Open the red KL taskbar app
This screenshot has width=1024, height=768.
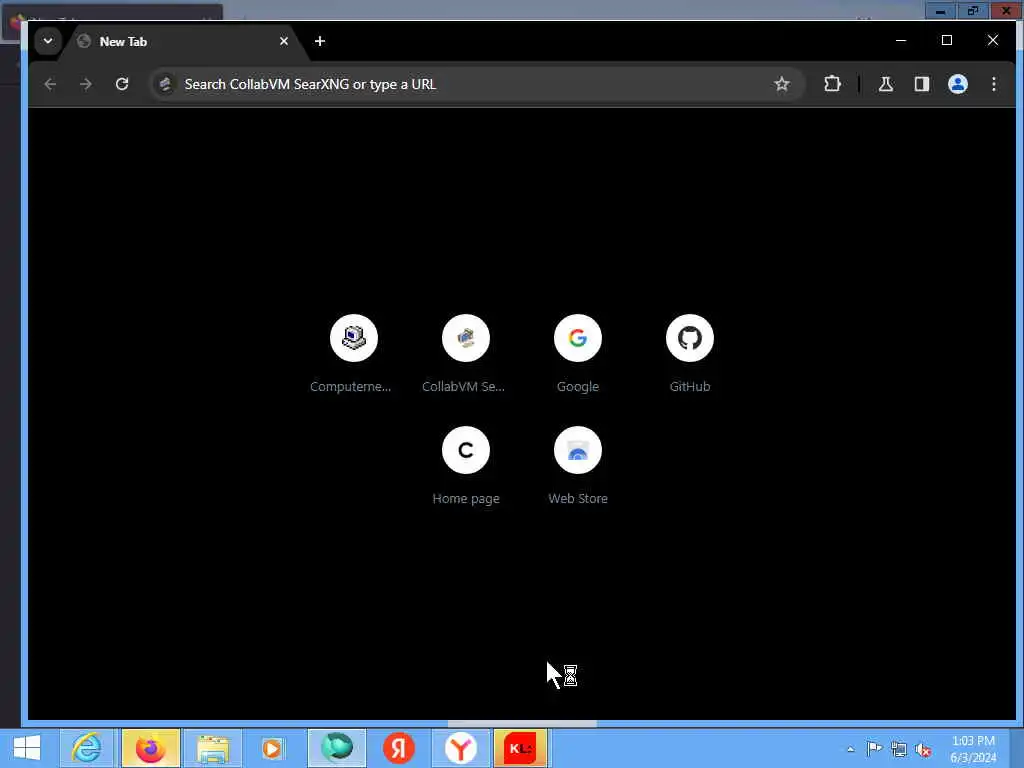click(520, 748)
